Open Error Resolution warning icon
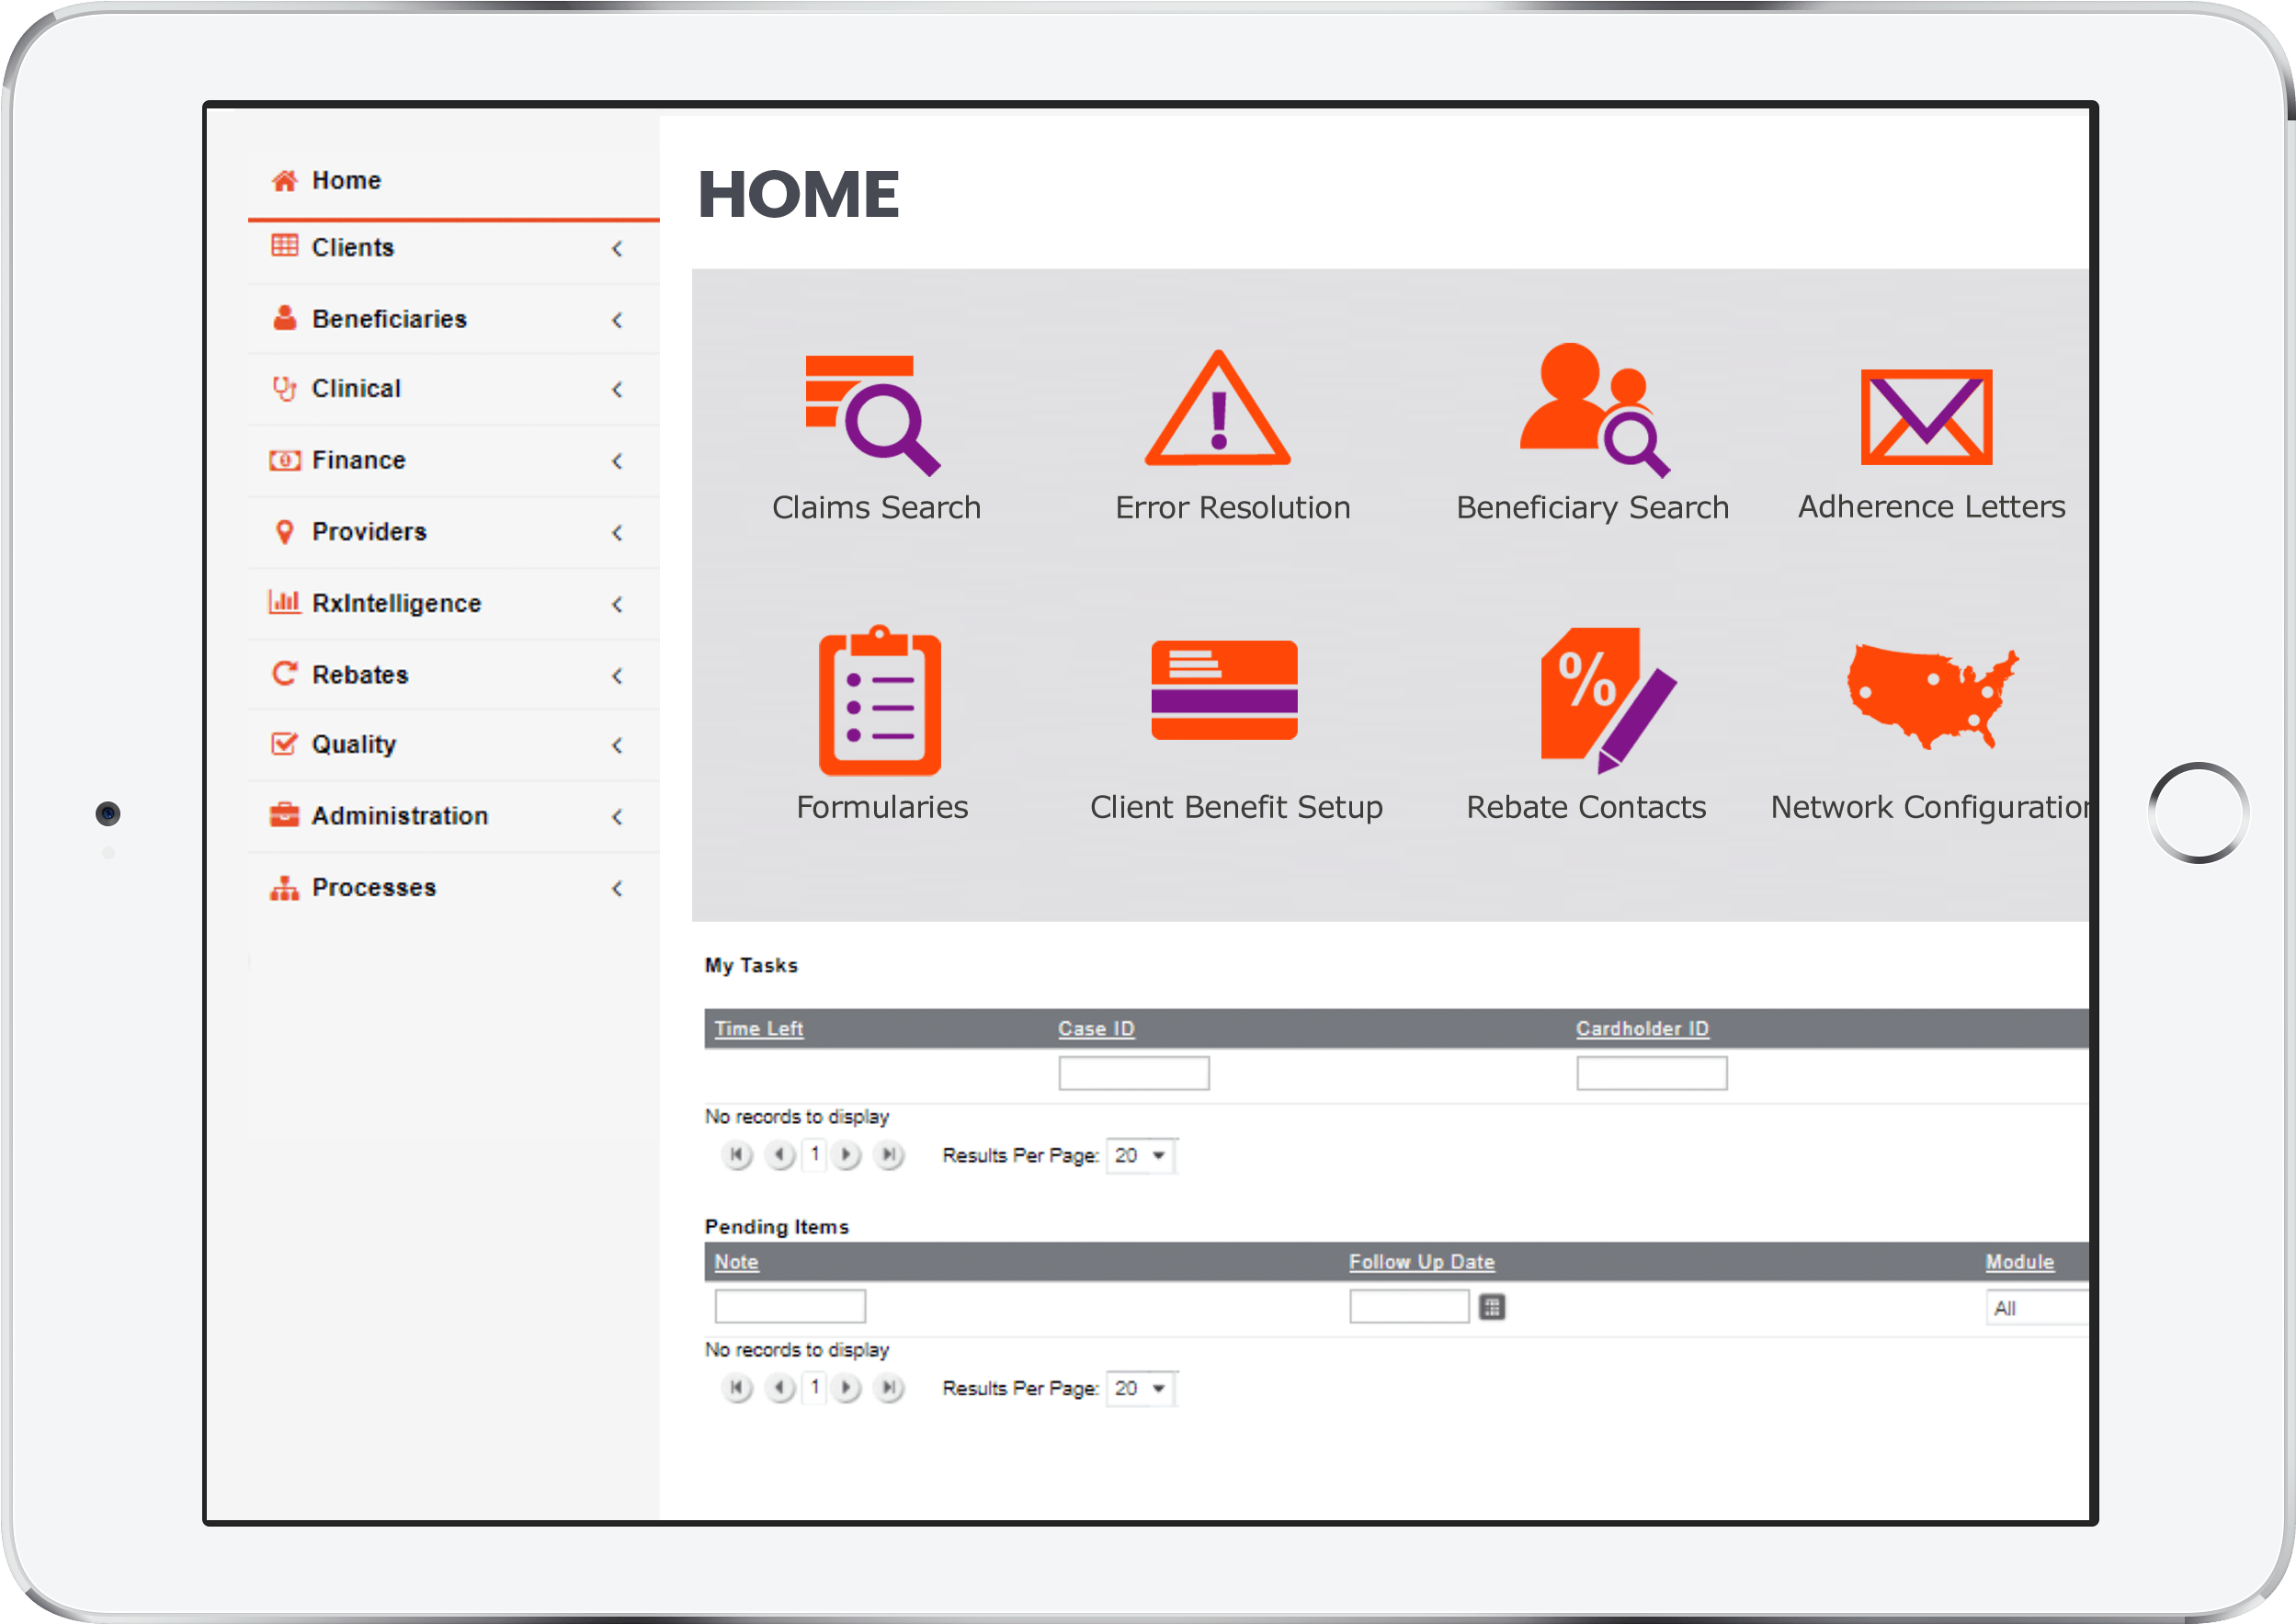The width and height of the screenshot is (2296, 1624). click(x=1217, y=410)
